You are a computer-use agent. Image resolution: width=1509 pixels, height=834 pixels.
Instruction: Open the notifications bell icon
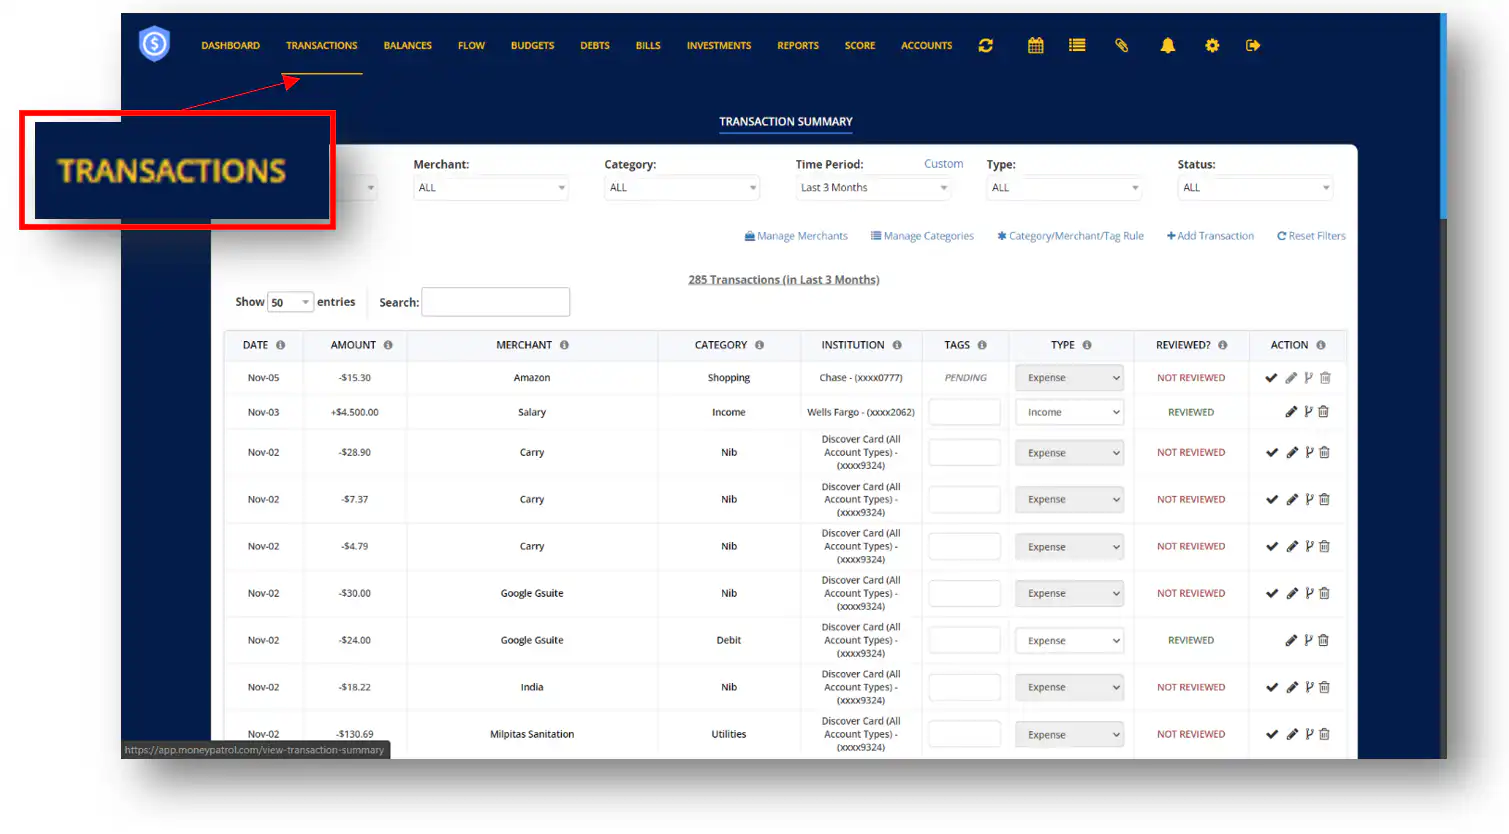point(1167,45)
